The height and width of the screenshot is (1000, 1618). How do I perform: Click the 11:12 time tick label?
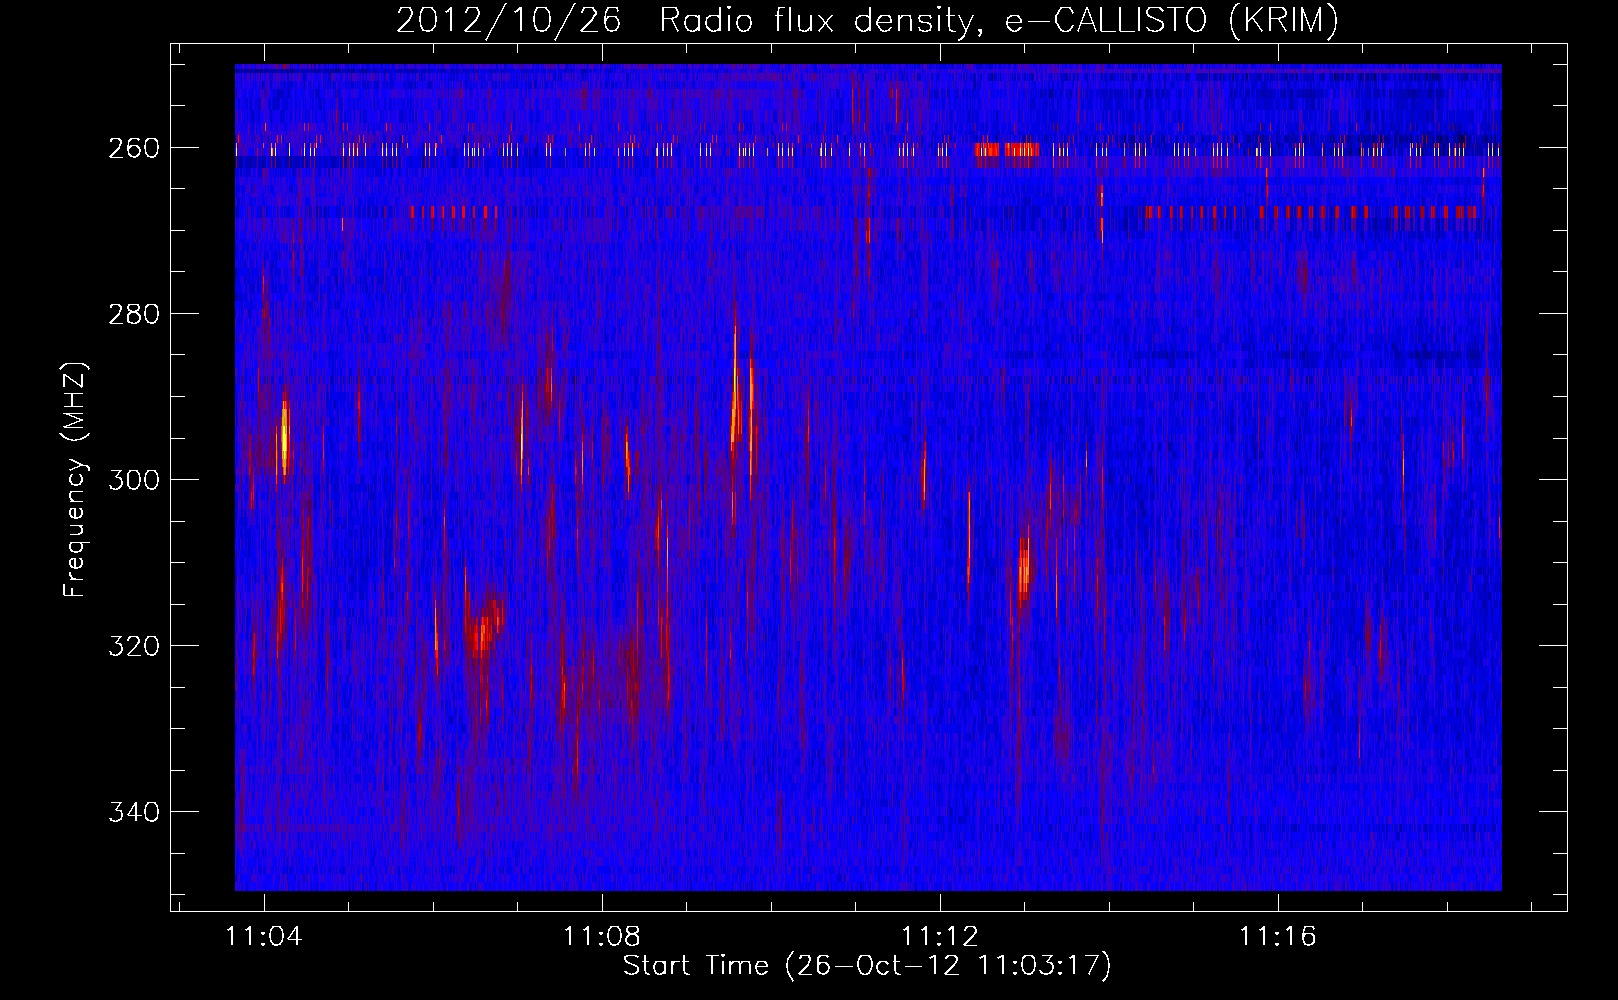[x=940, y=937]
